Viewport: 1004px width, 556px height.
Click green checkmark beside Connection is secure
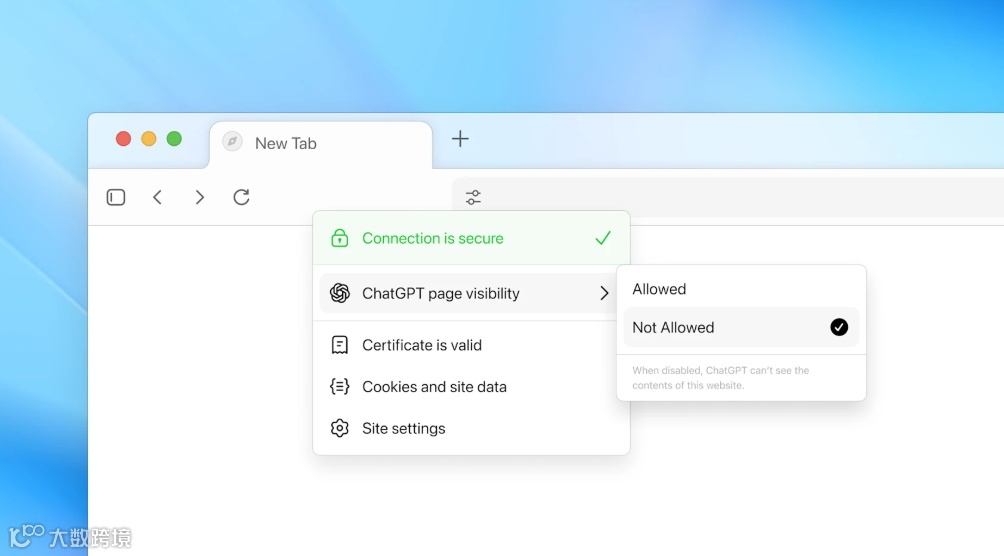[x=603, y=238]
